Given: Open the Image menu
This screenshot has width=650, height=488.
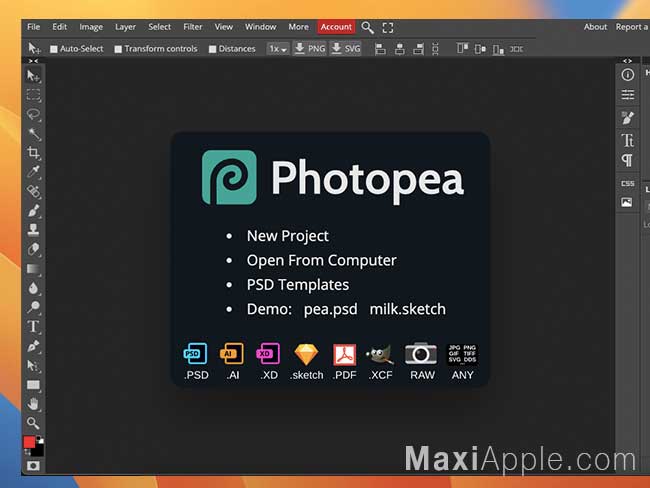Looking at the screenshot, I should coord(91,27).
